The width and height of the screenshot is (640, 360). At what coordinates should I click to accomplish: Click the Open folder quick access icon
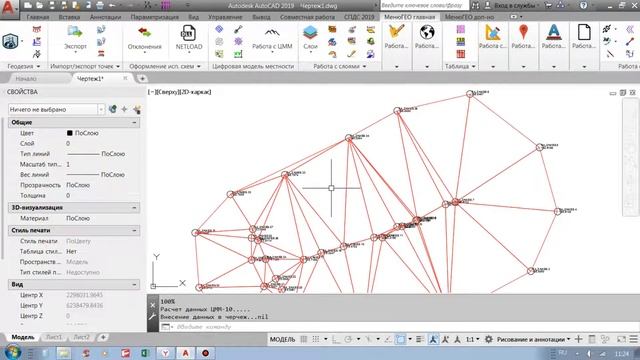coord(40,5)
